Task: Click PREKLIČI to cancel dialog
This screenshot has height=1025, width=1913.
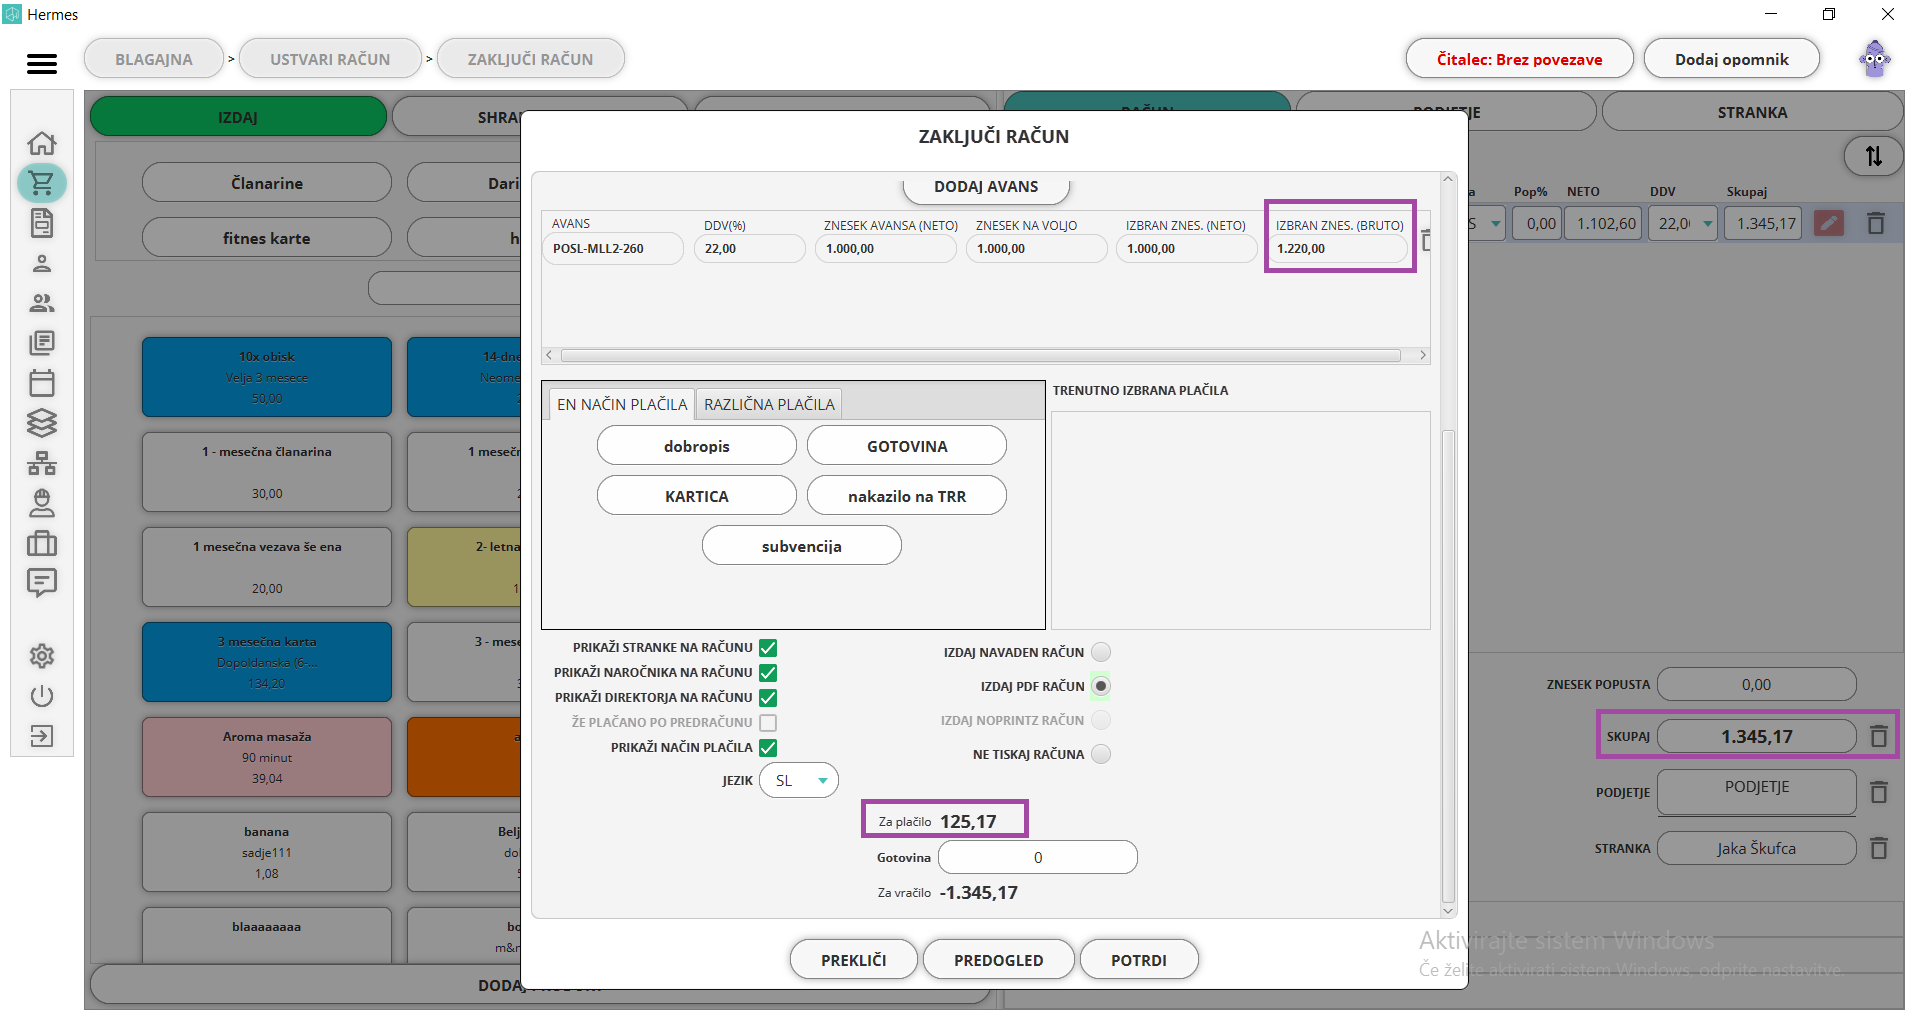Action: pyautogui.click(x=854, y=960)
